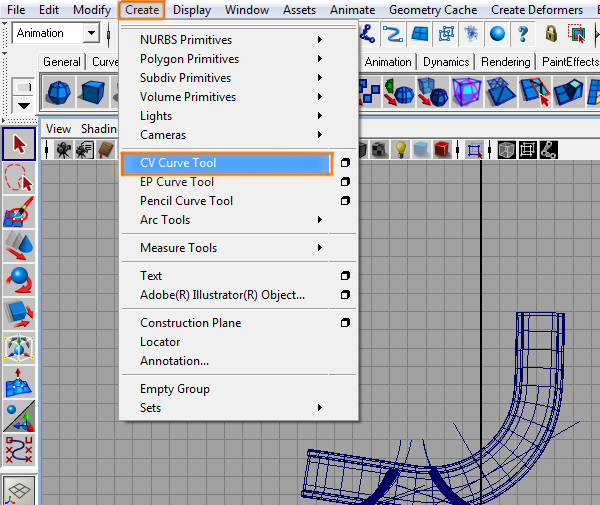Choose the Paint Selection tool

tap(19, 213)
